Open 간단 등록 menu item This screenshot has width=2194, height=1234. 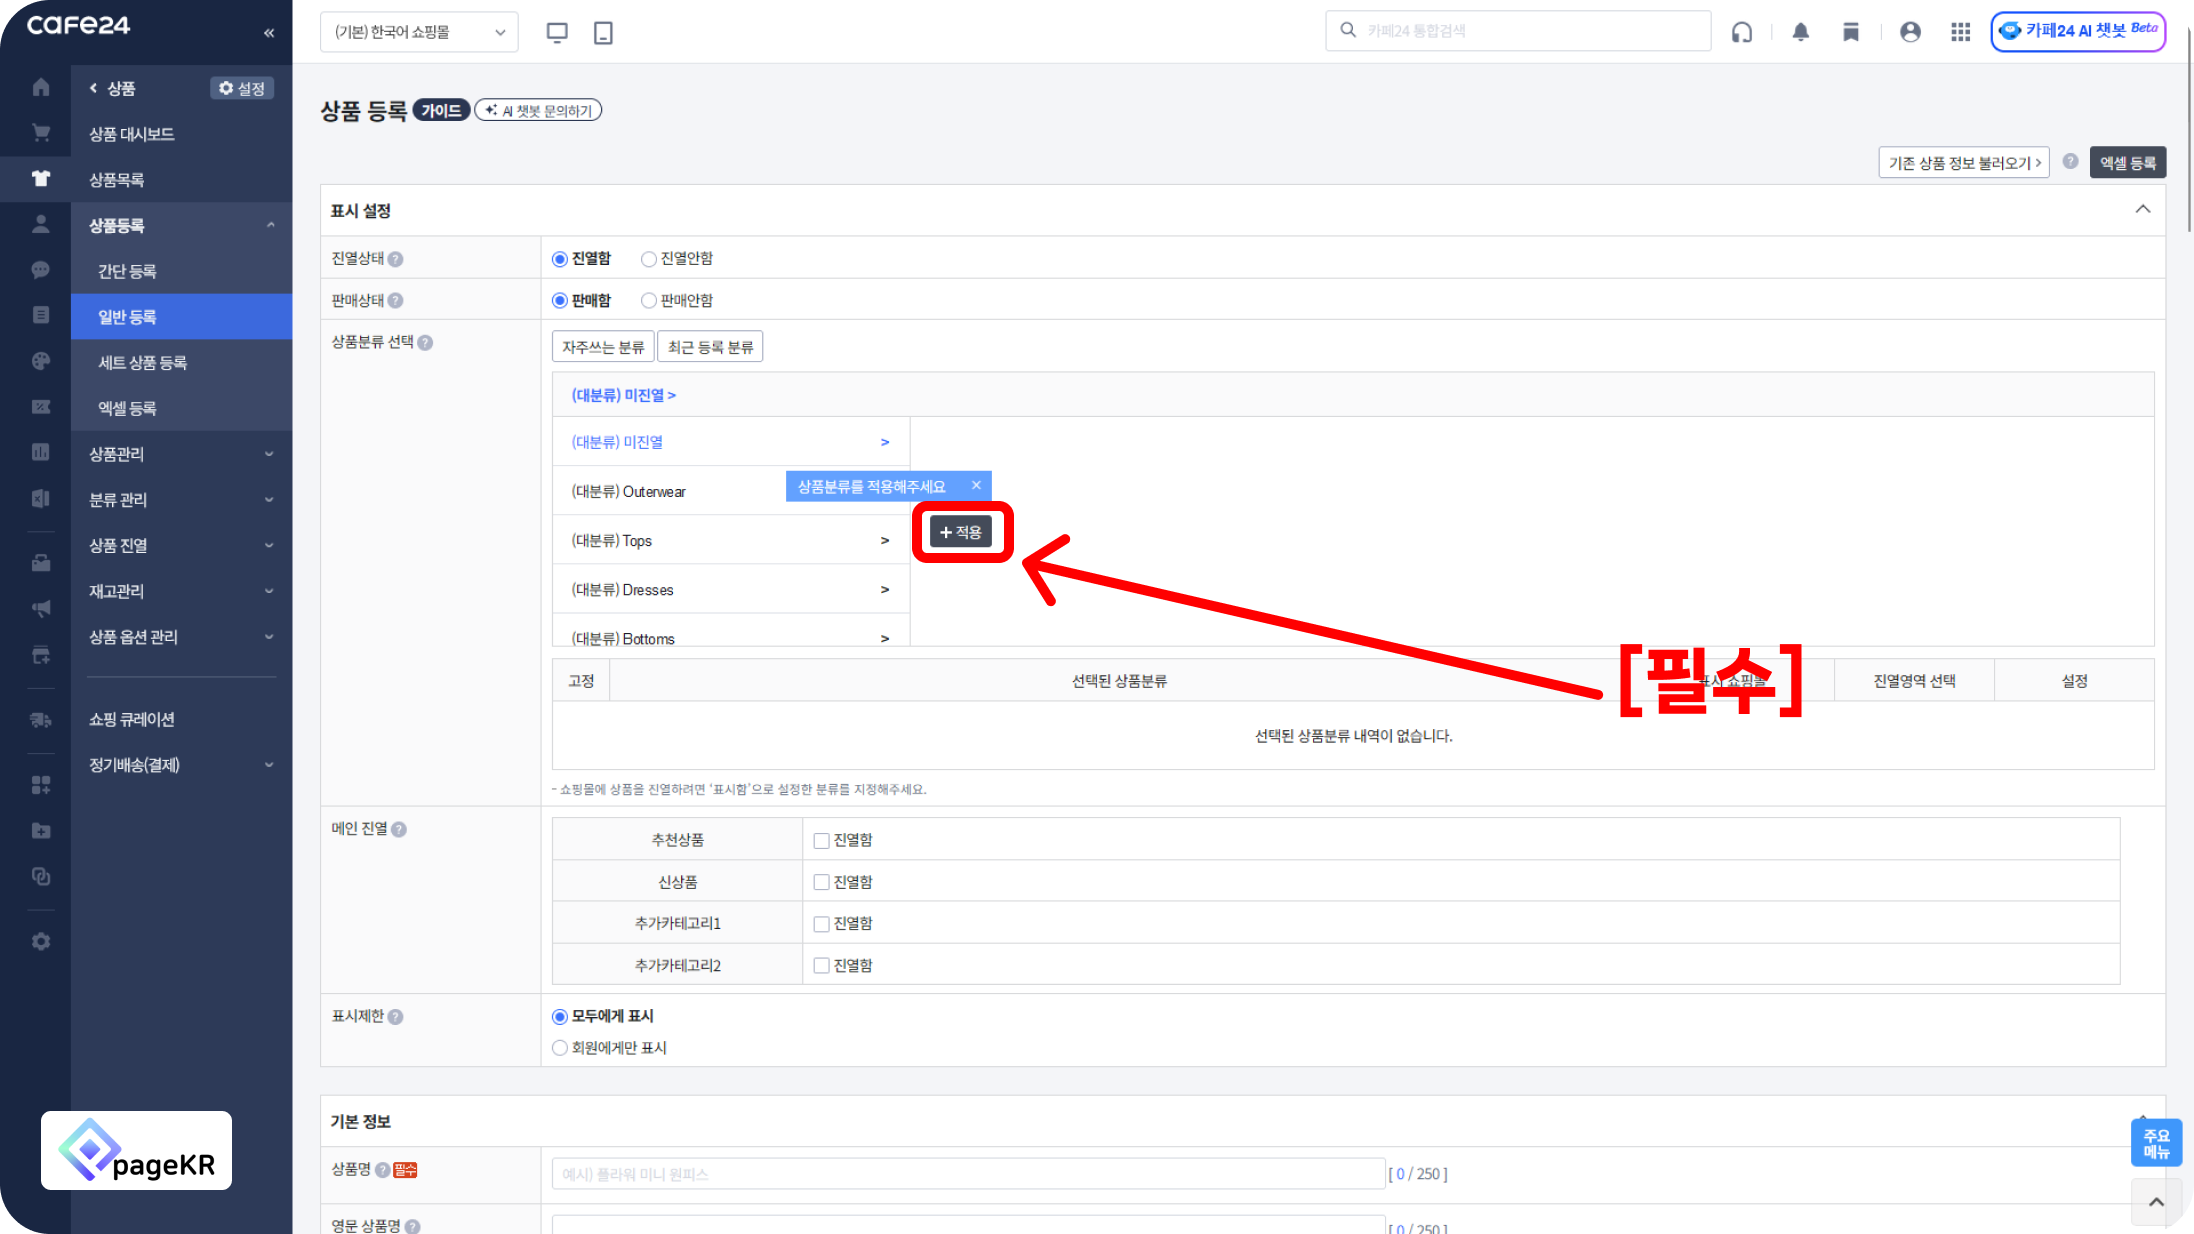[x=127, y=271]
